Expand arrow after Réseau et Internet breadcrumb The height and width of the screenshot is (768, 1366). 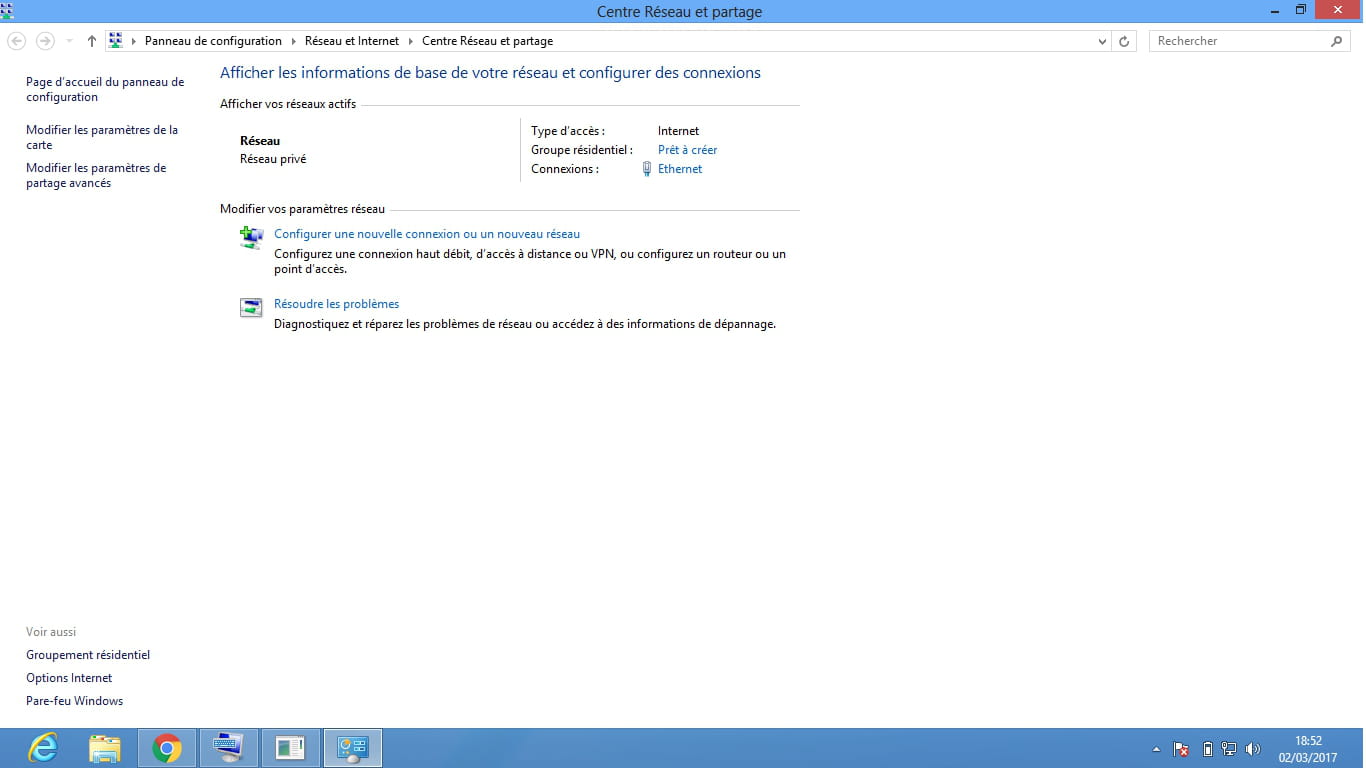(411, 41)
